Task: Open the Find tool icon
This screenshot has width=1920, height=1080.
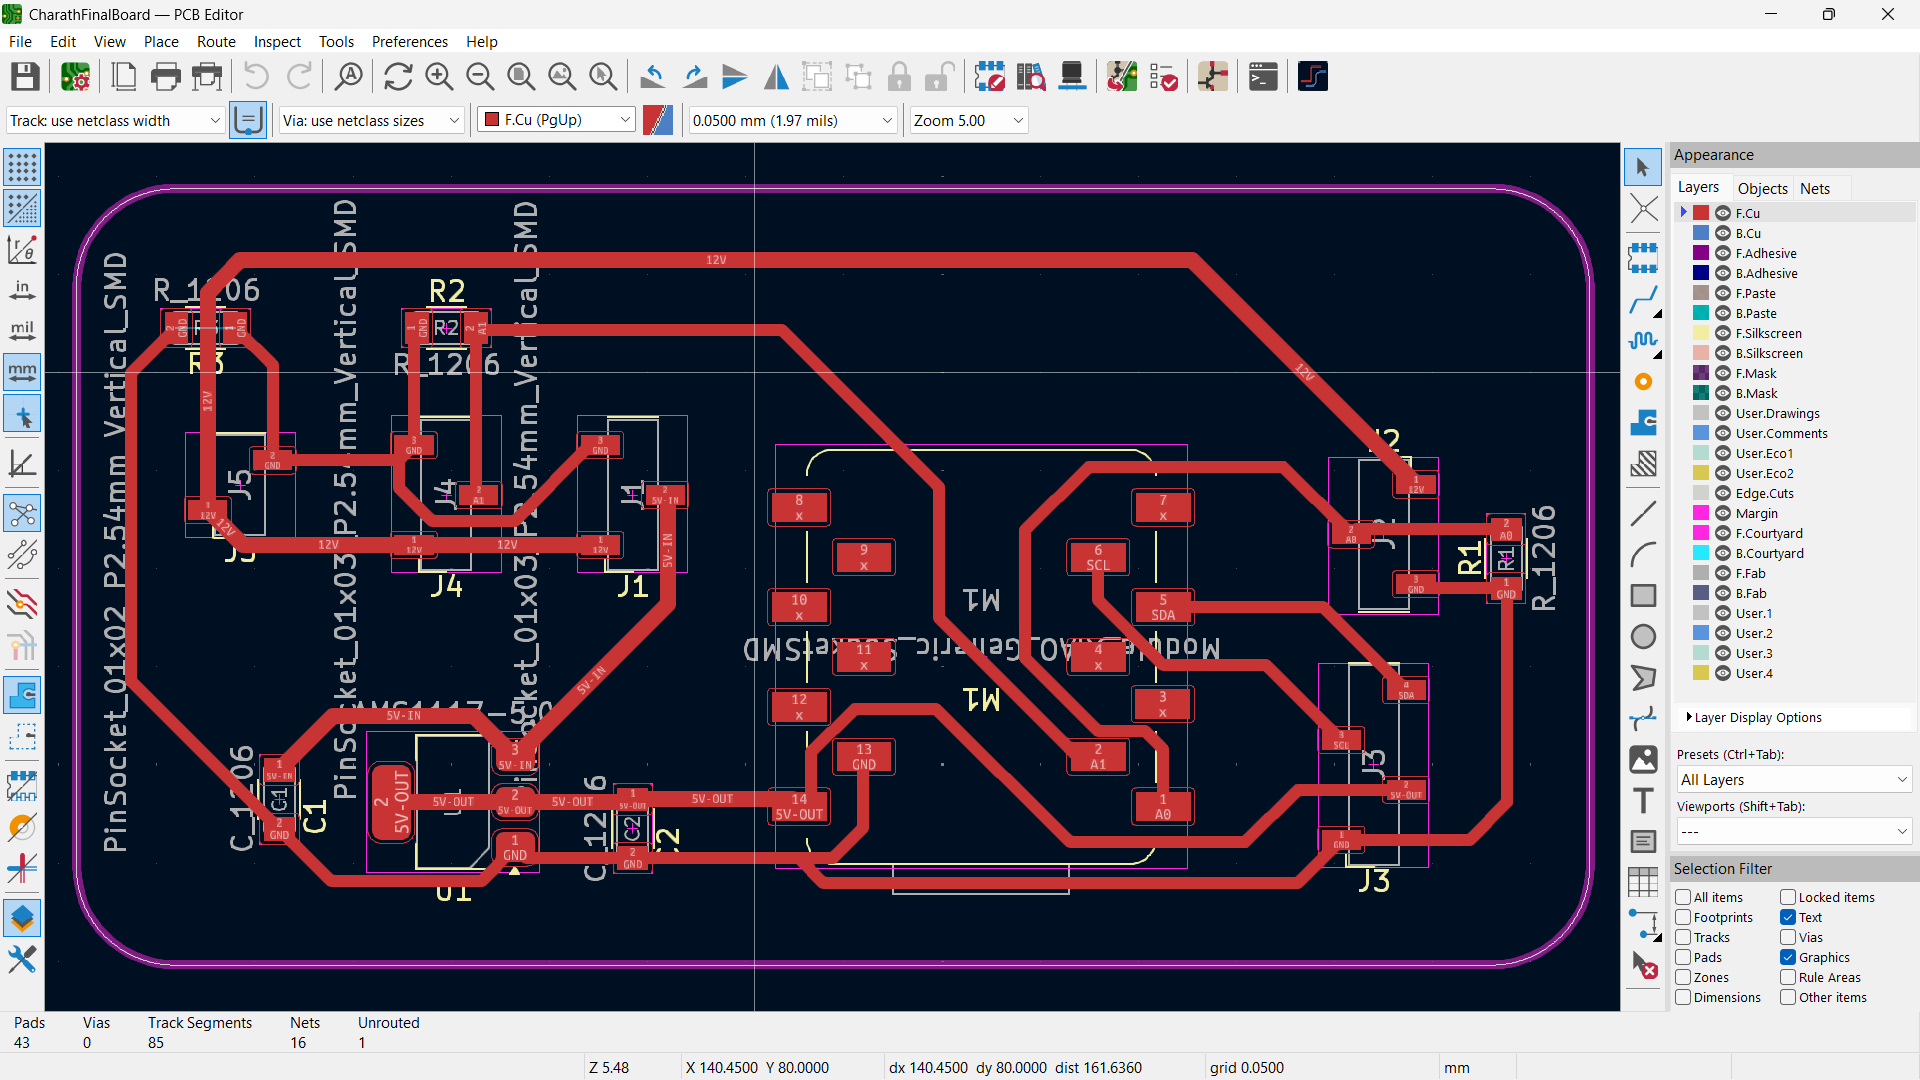Action: tap(348, 77)
